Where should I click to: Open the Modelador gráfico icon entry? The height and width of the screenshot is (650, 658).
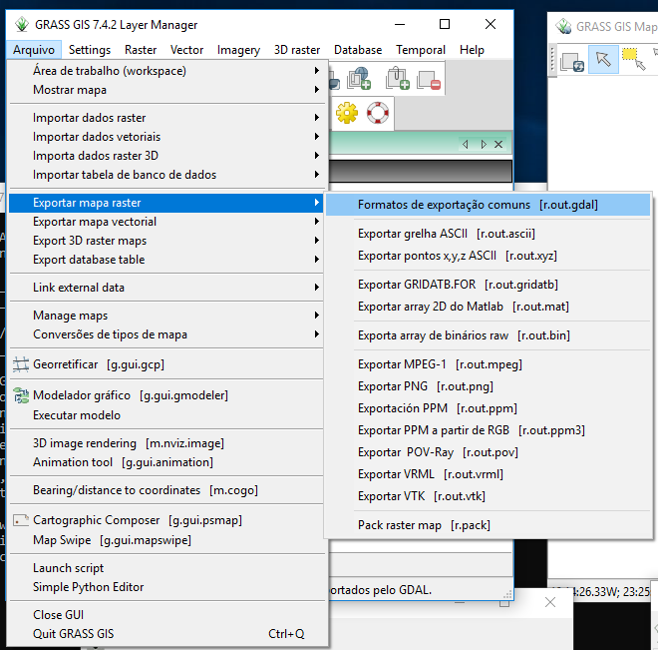(x=20, y=395)
